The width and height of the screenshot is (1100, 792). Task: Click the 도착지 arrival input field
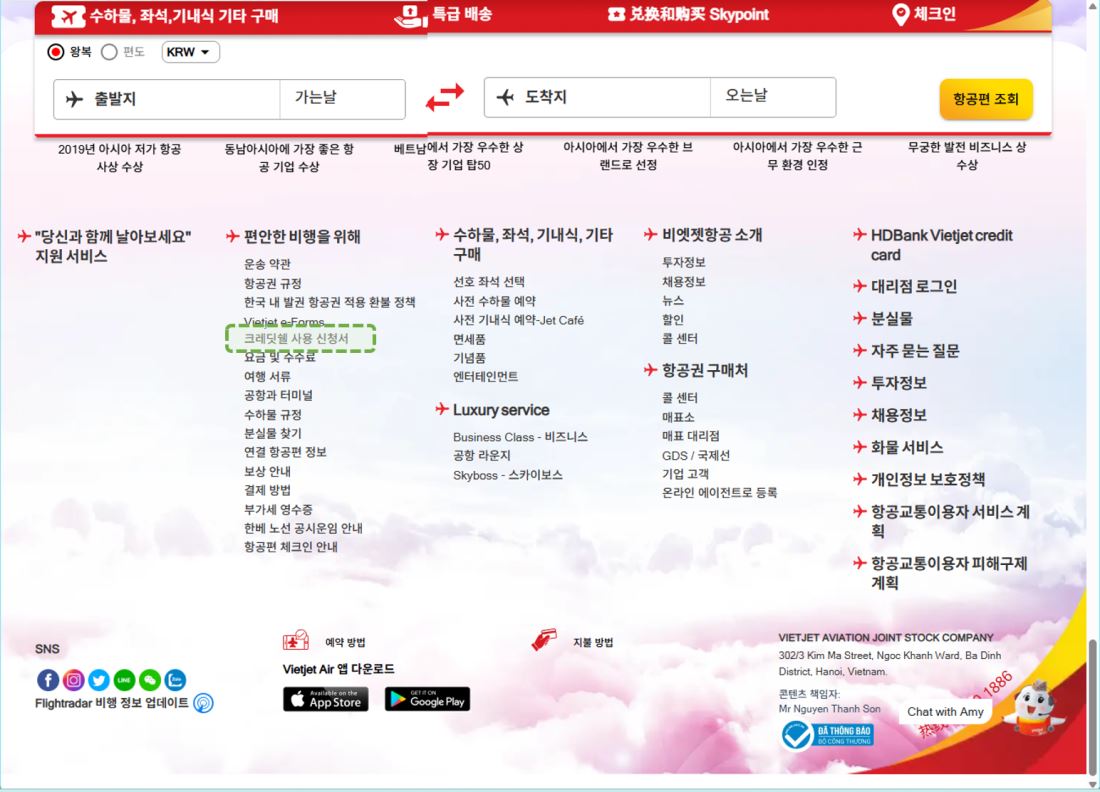coord(598,97)
